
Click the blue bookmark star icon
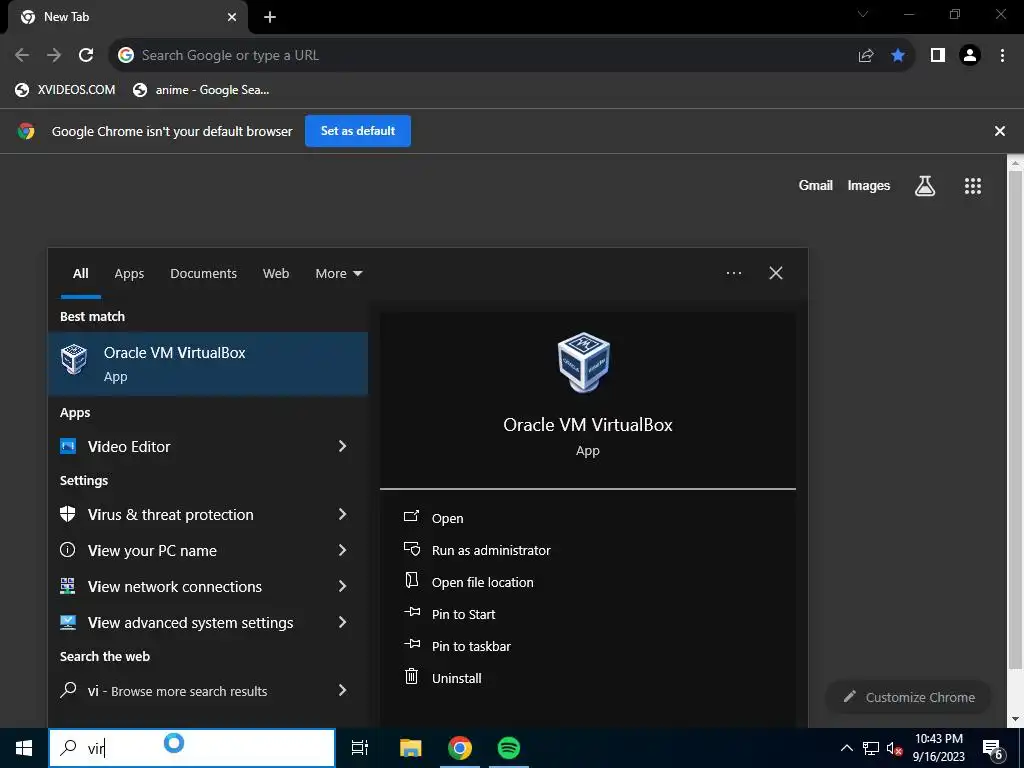[x=898, y=56]
